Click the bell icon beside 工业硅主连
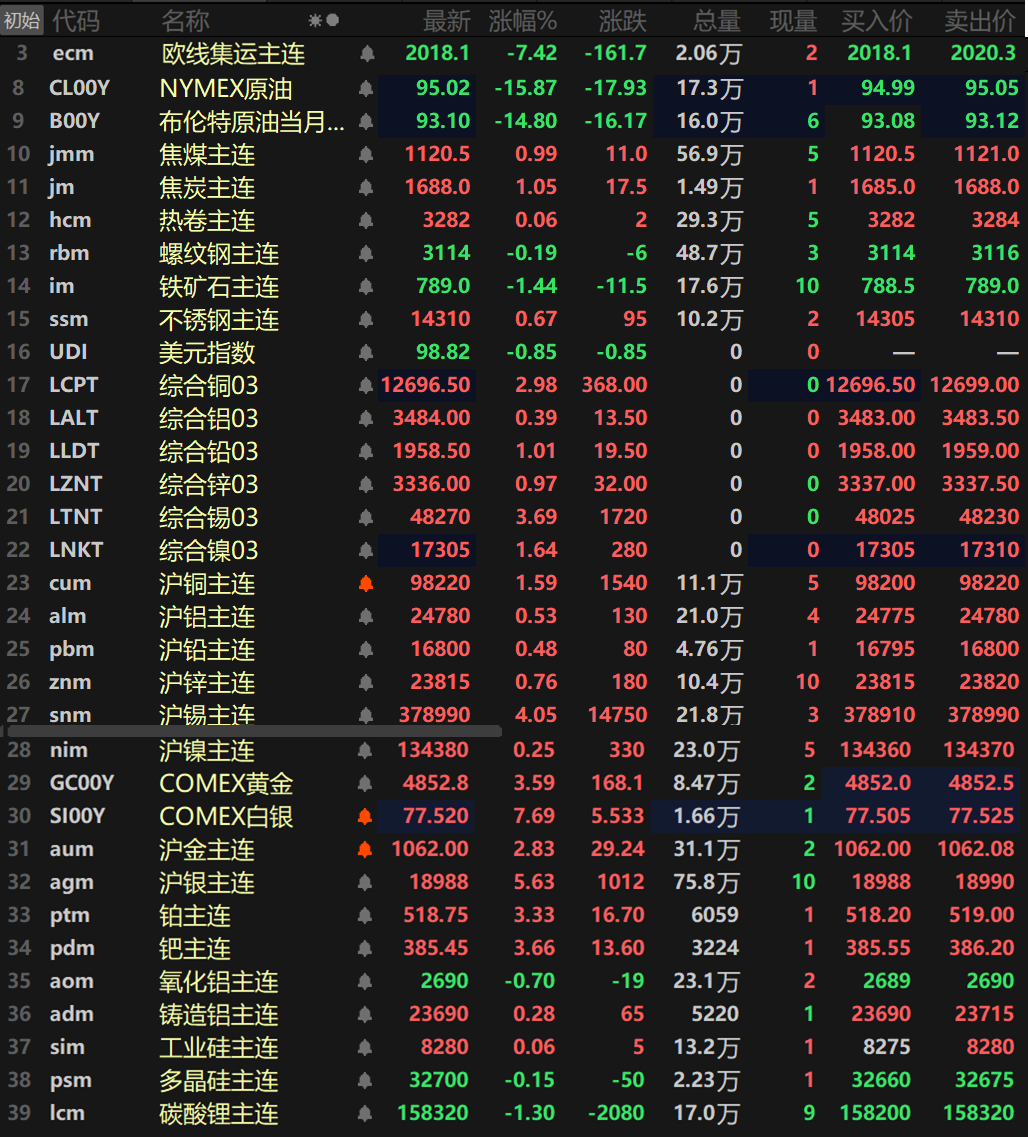Screen dimensions: 1028x1137 pos(366,1047)
